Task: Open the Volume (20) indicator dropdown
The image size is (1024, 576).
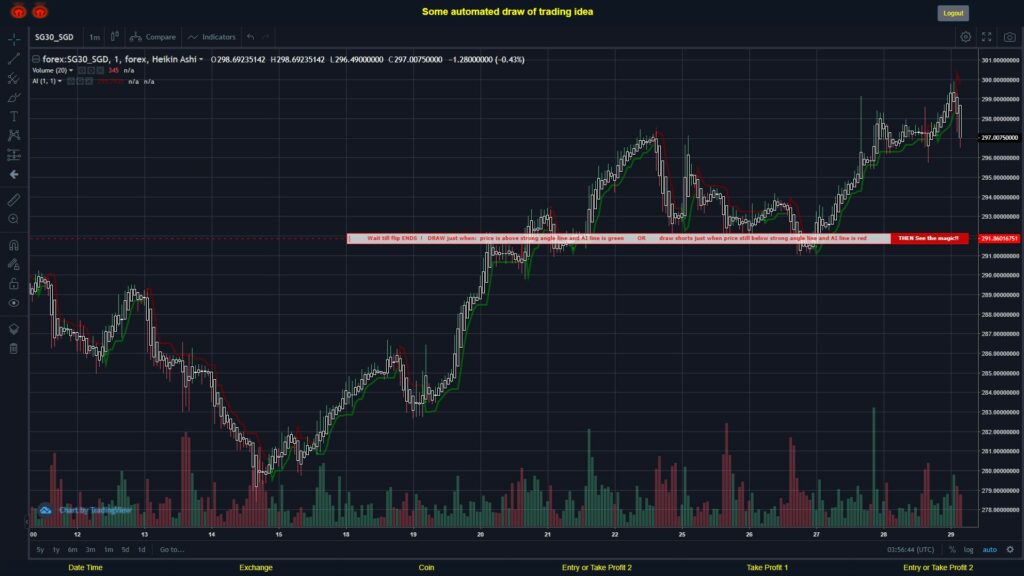Action: 71,71
